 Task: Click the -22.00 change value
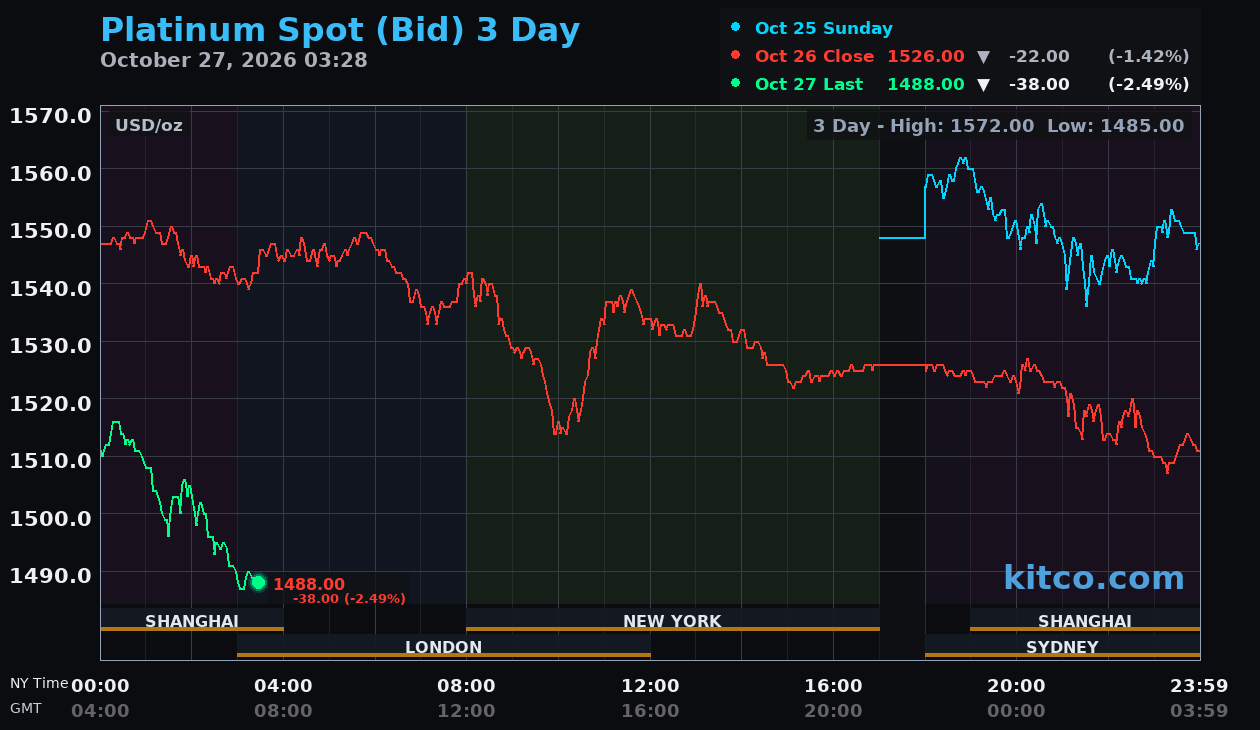1039,56
